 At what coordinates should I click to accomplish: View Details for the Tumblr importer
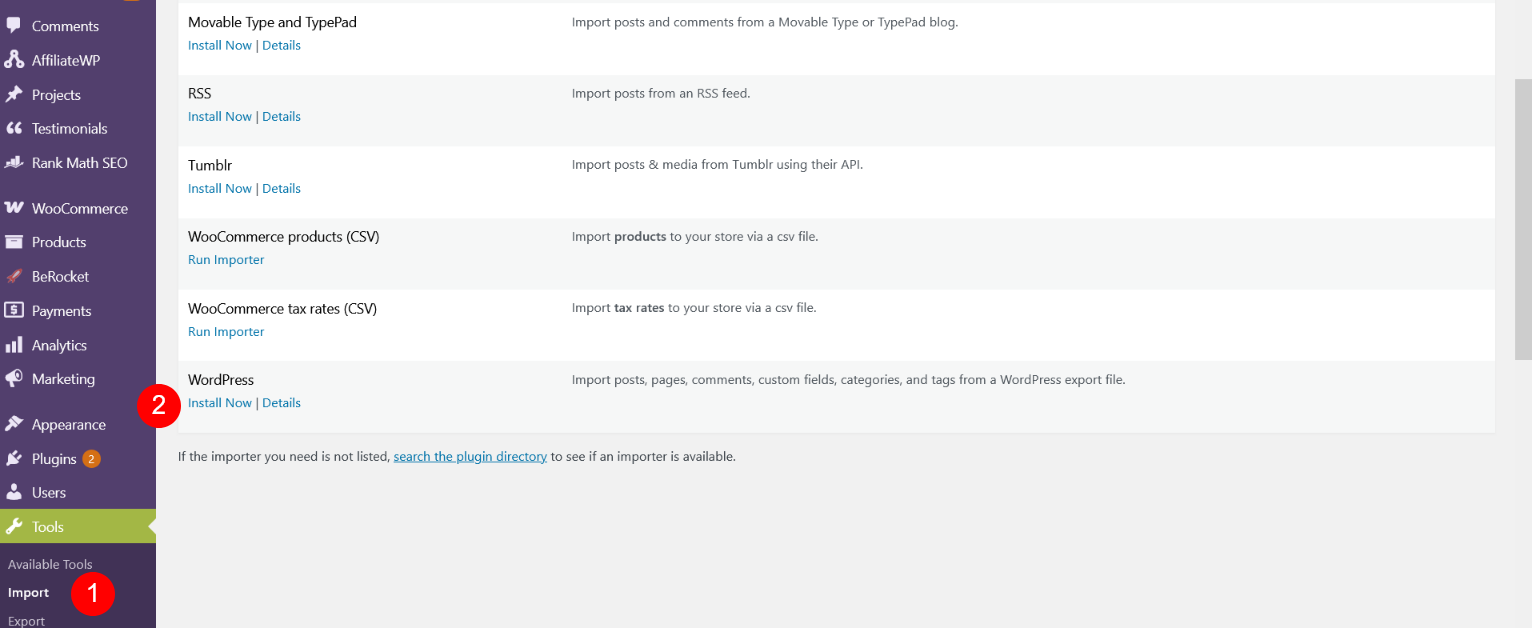click(x=281, y=188)
